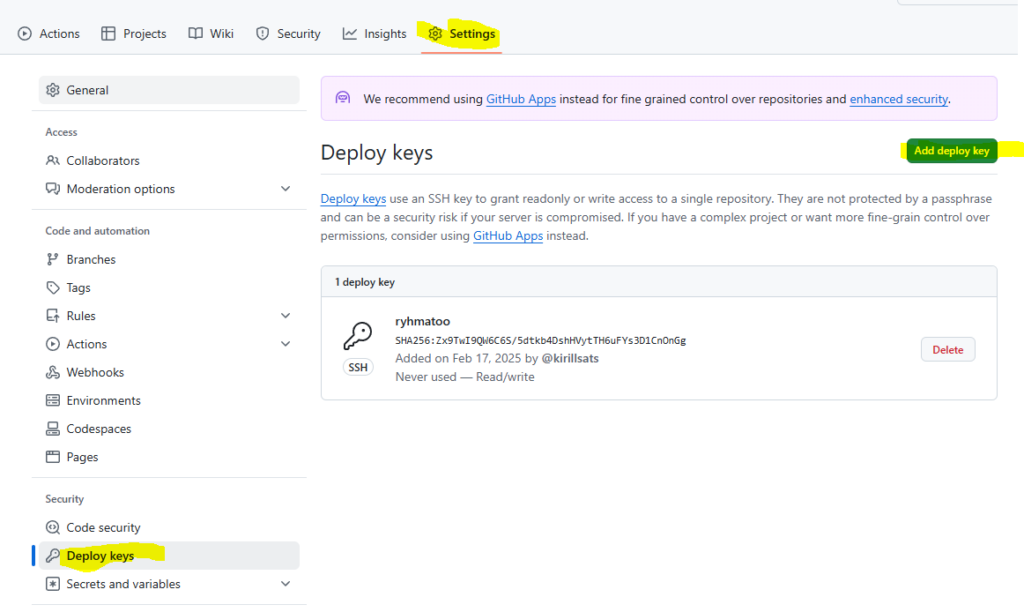1024x612 pixels.
Task: Open the Security tab
Action: coord(288,33)
